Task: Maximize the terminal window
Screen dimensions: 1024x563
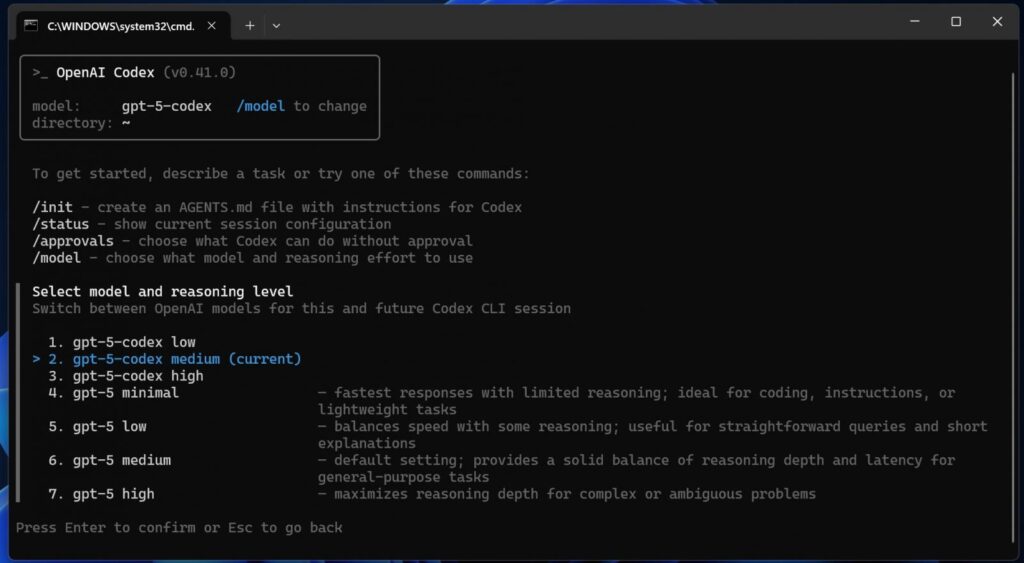Action: click(x=956, y=22)
